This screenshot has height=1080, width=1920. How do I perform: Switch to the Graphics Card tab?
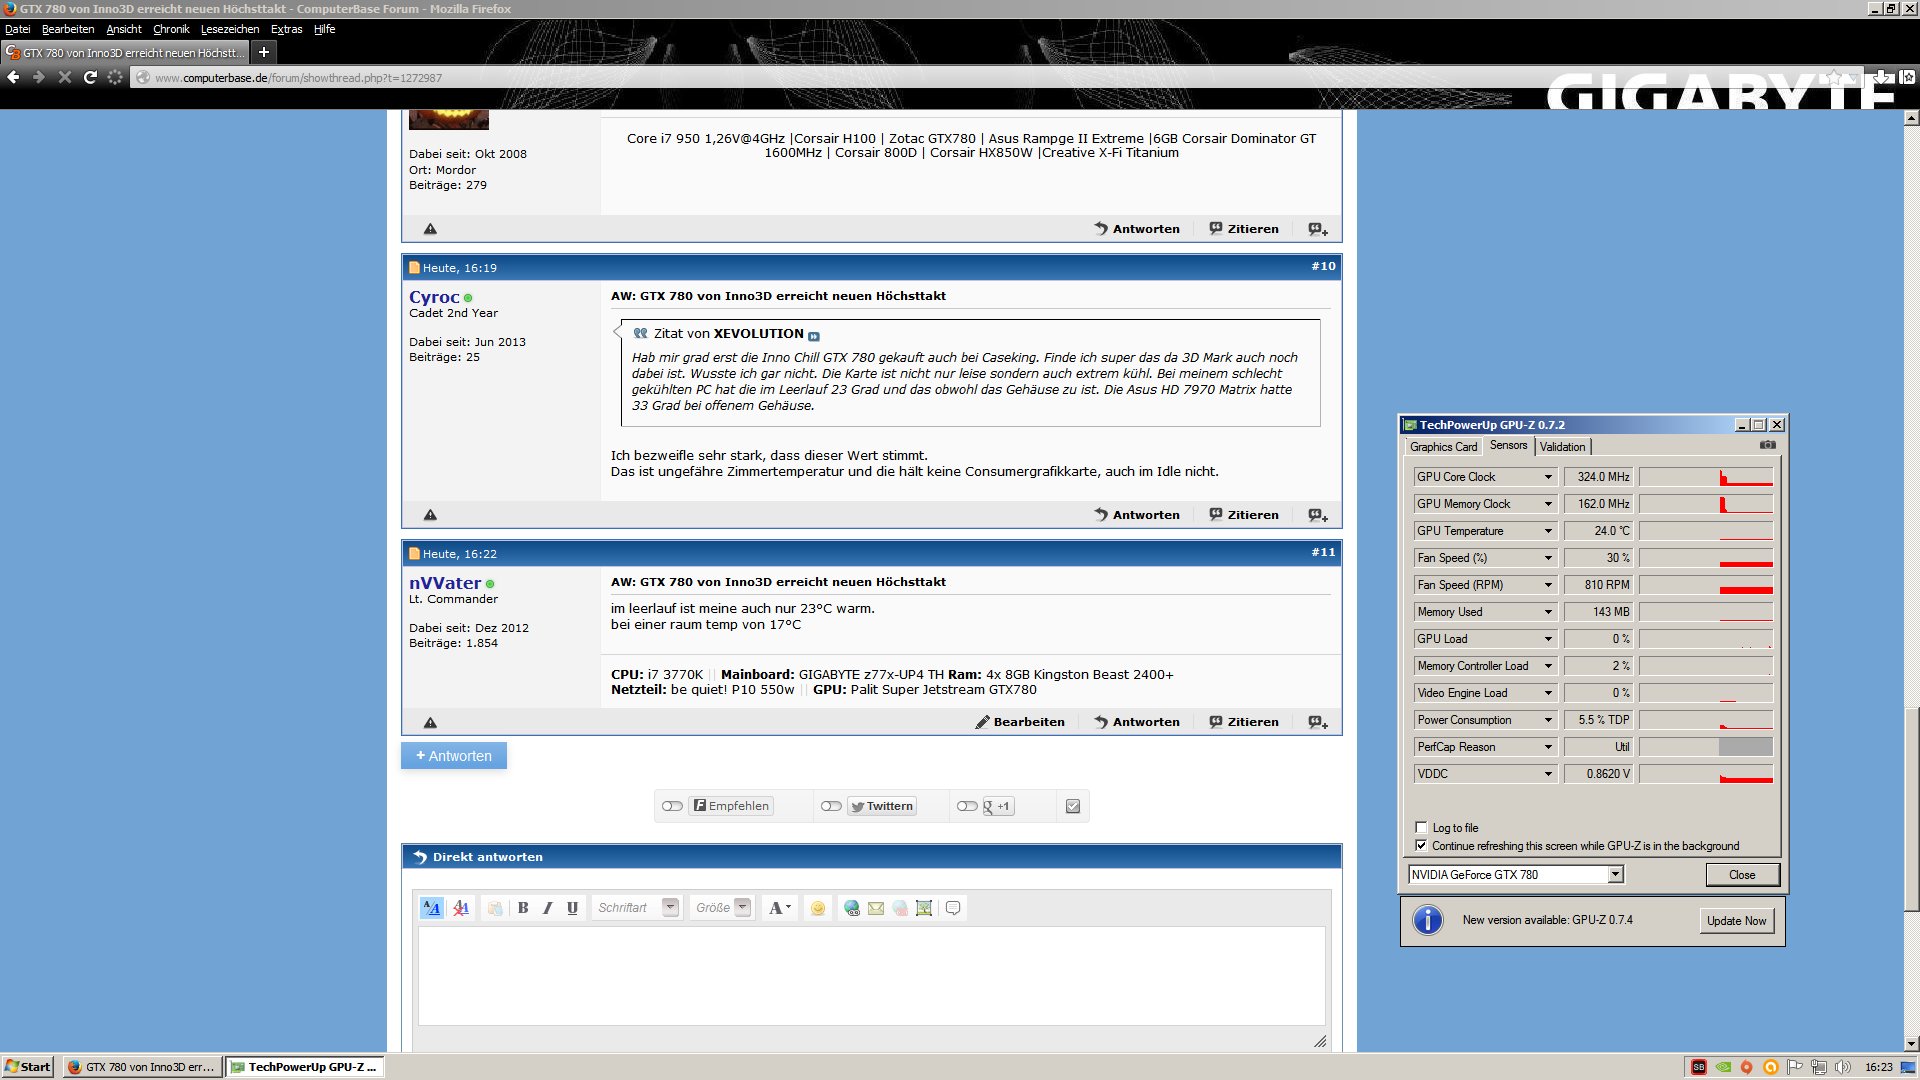(x=1443, y=447)
